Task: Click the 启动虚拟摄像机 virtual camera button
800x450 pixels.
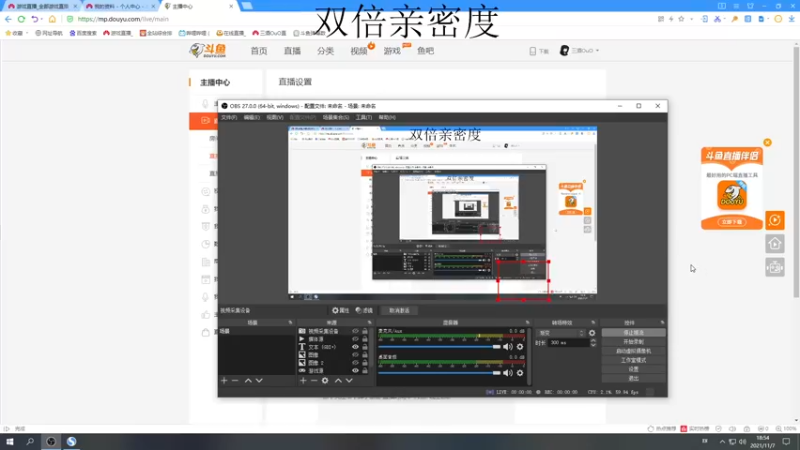Action: pos(633,351)
